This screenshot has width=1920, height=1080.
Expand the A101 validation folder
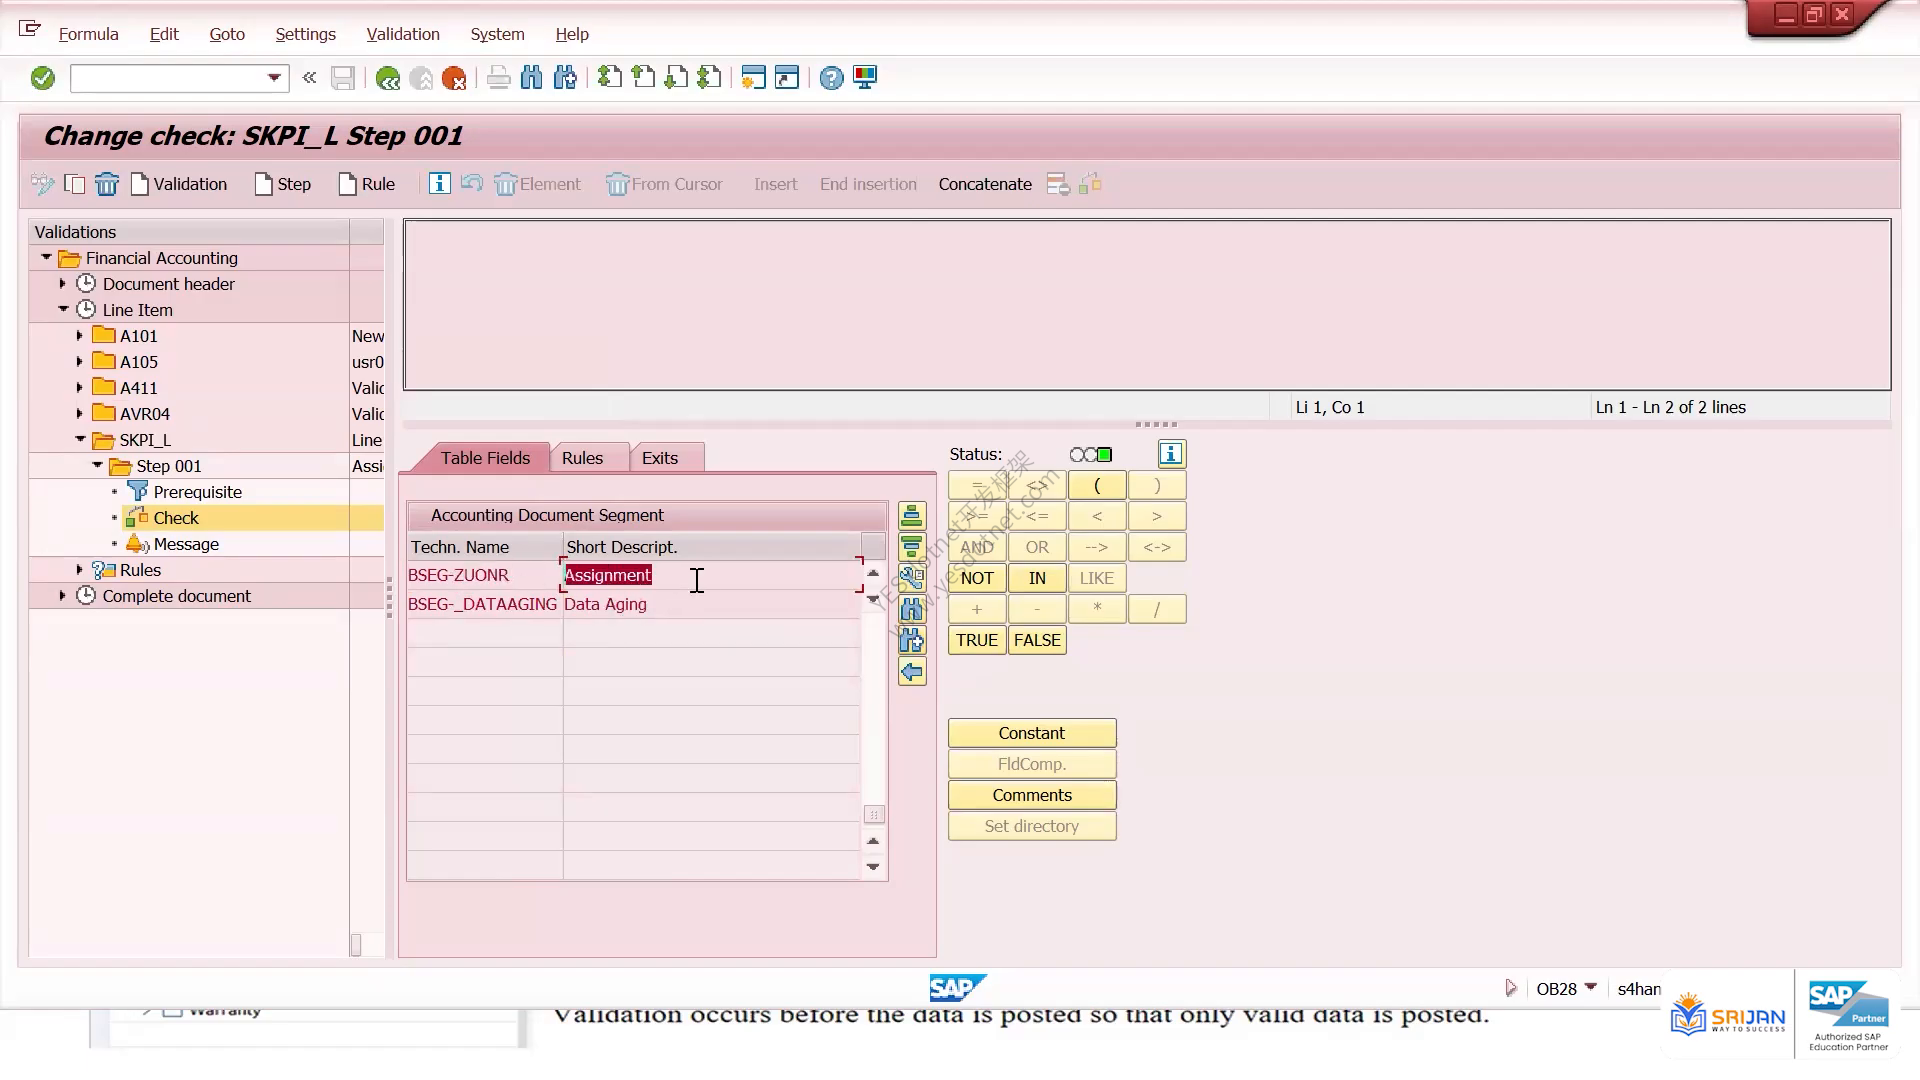click(80, 336)
